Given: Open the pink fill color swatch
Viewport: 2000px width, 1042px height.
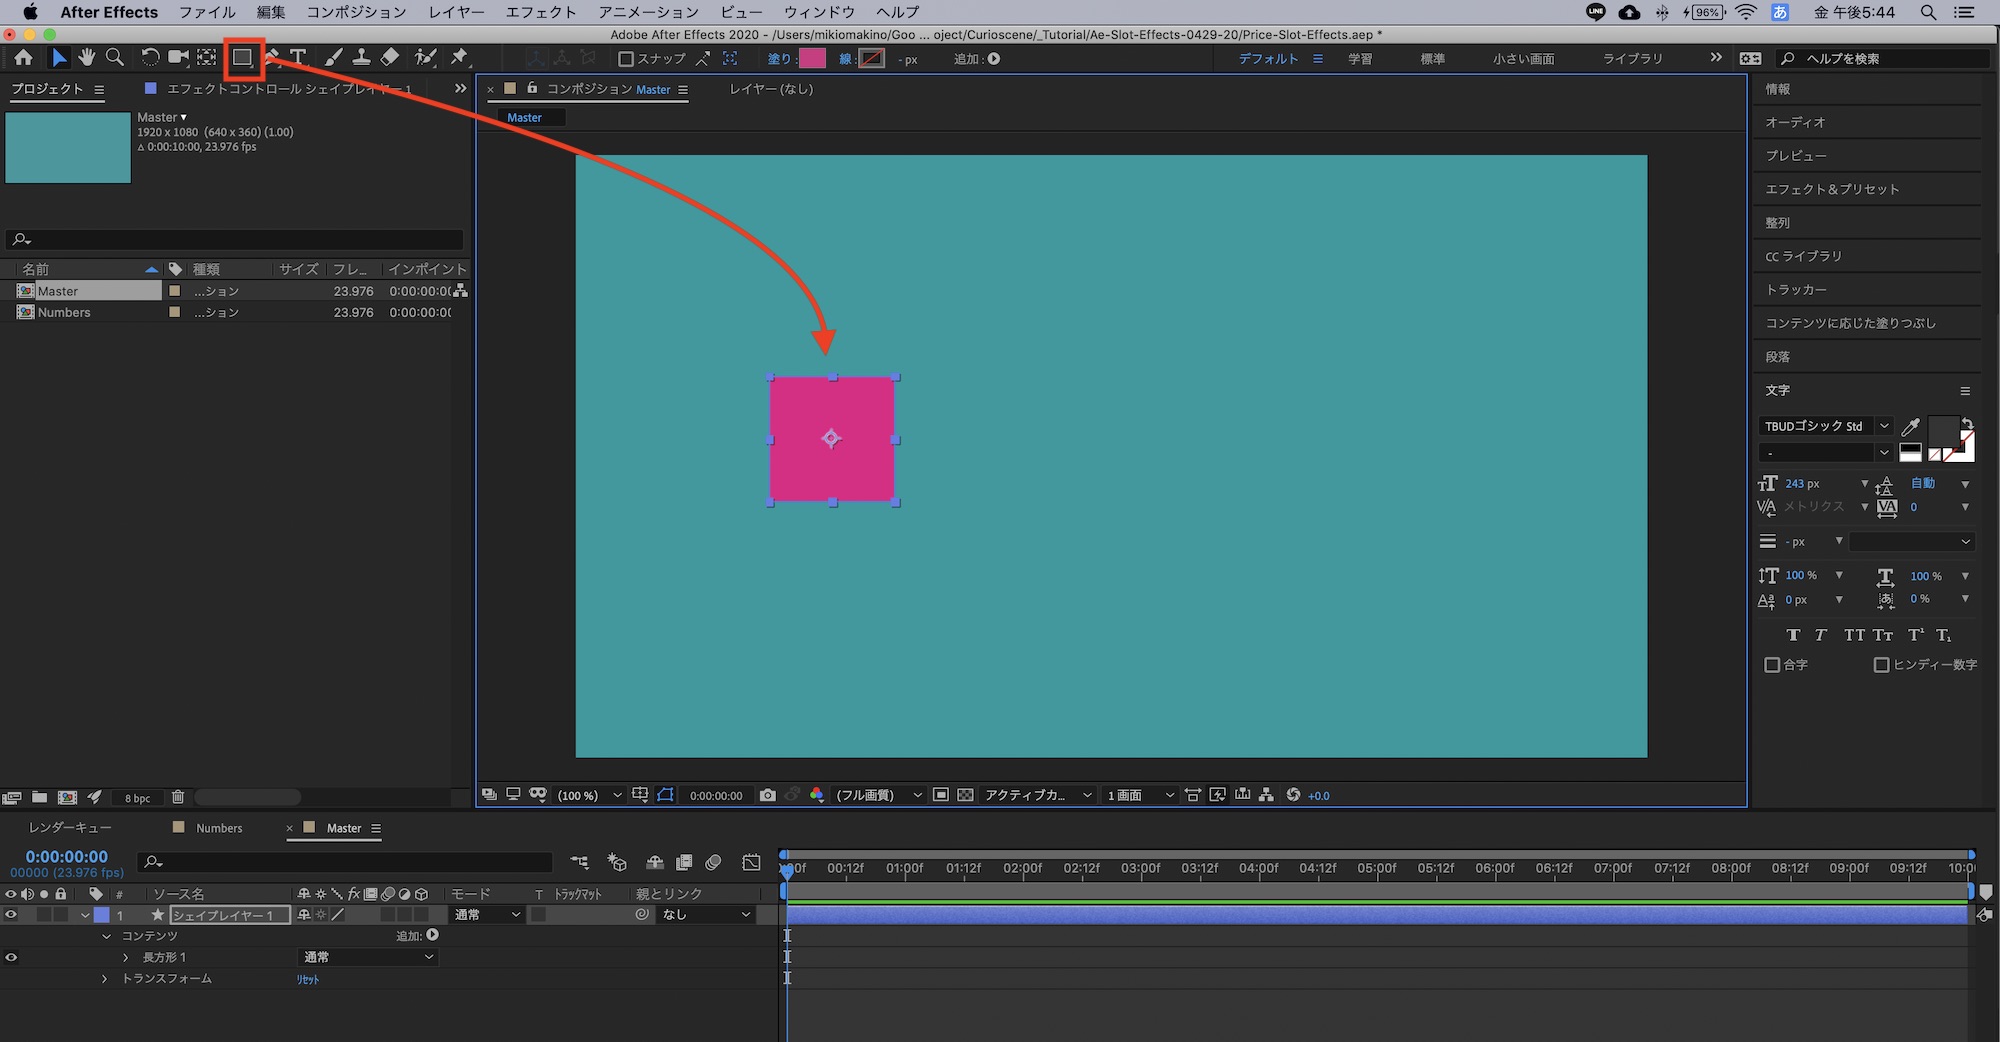Looking at the screenshot, I should pyautogui.click(x=812, y=59).
